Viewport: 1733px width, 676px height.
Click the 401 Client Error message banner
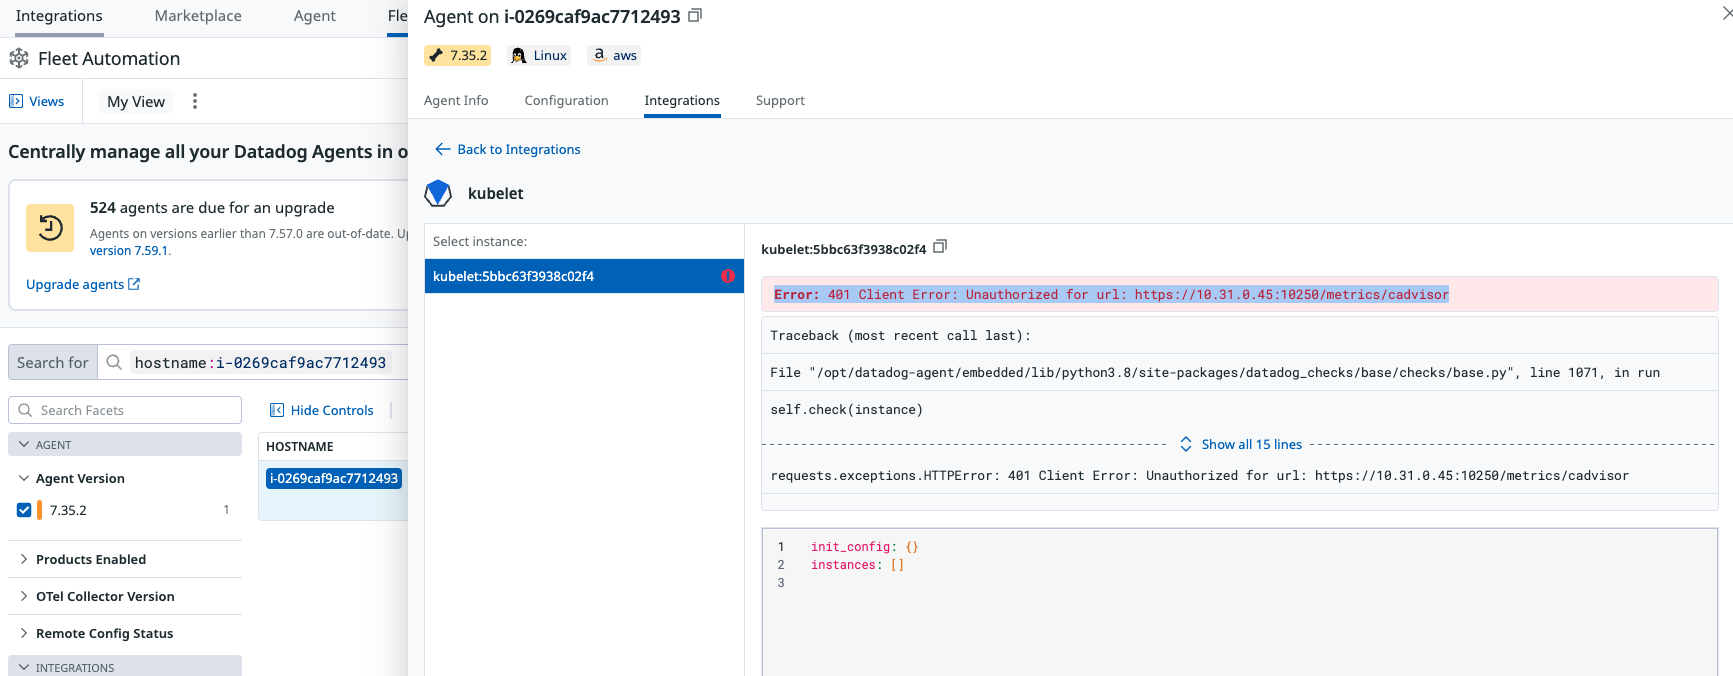point(1240,294)
